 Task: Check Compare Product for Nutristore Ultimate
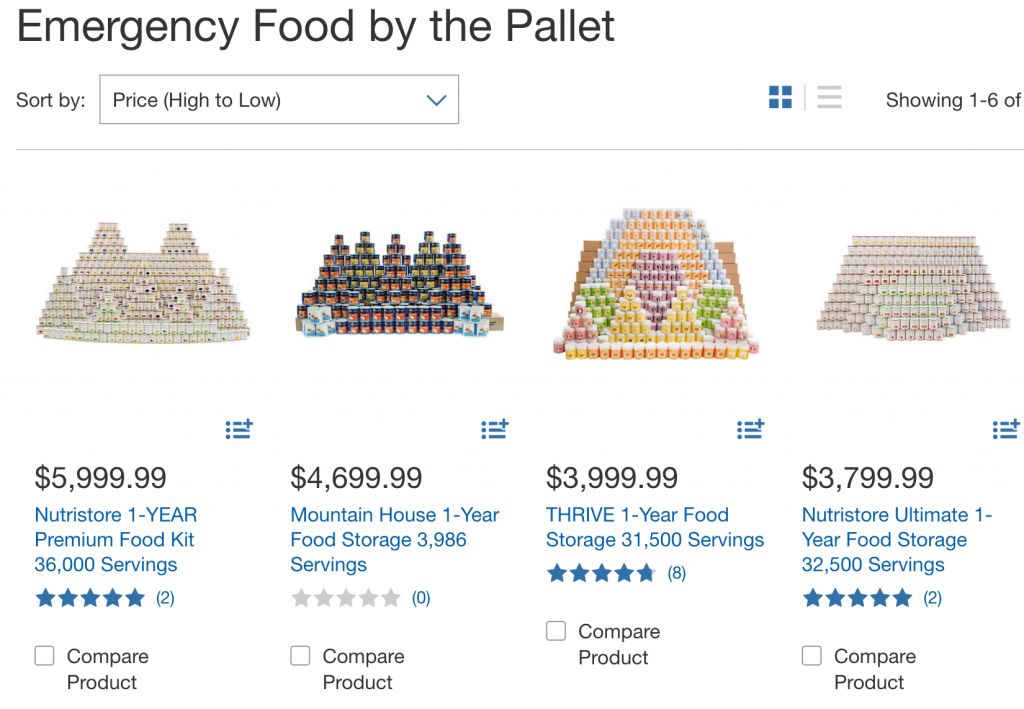(x=812, y=656)
